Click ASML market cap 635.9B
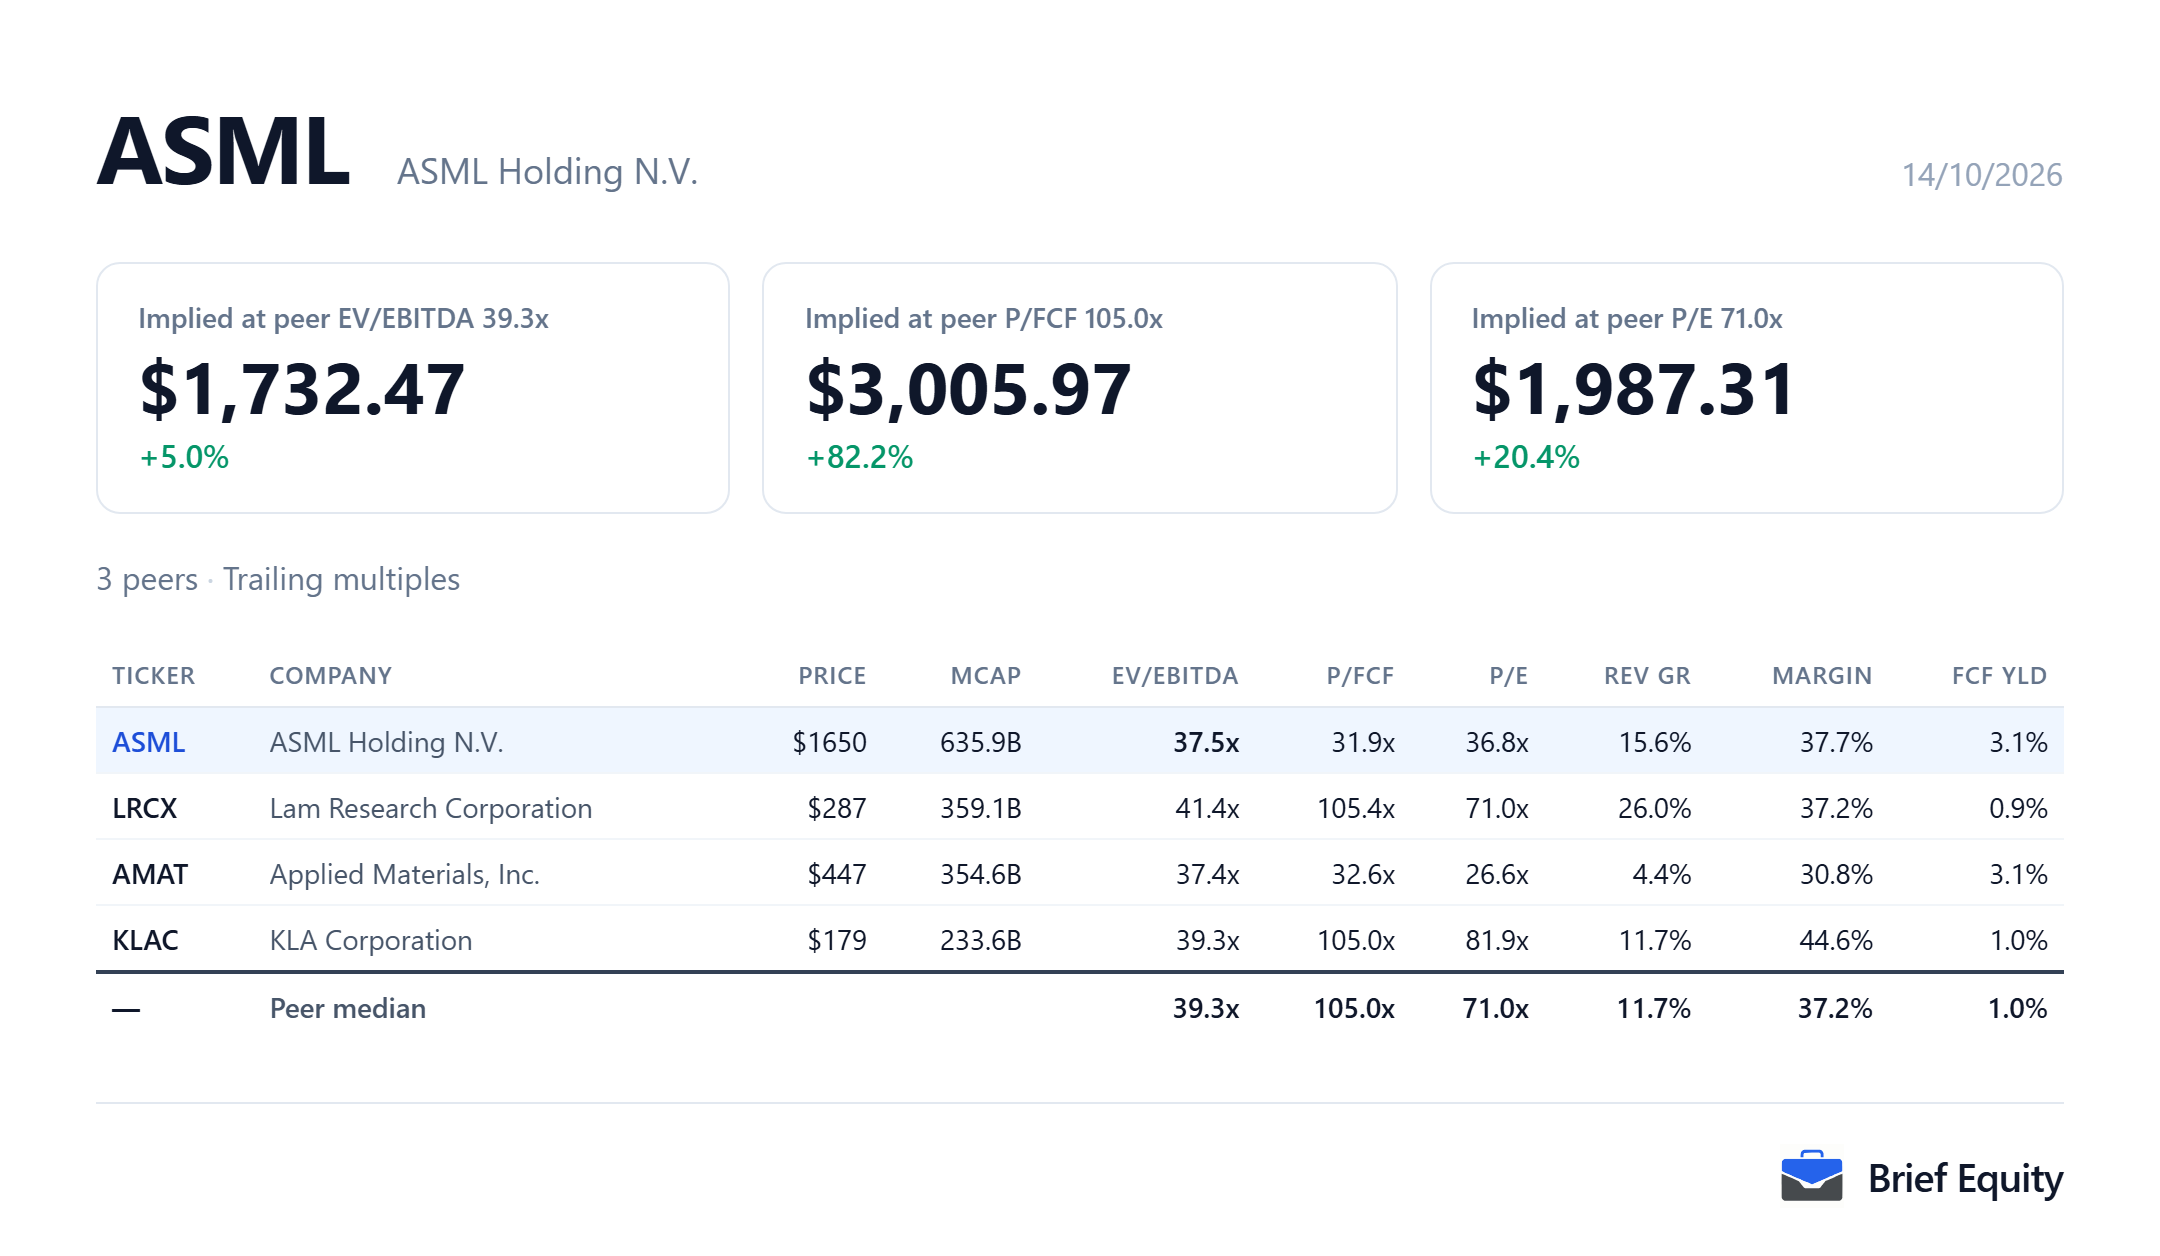Image resolution: width=2160 pixels, height=1256 pixels. (x=981, y=742)
